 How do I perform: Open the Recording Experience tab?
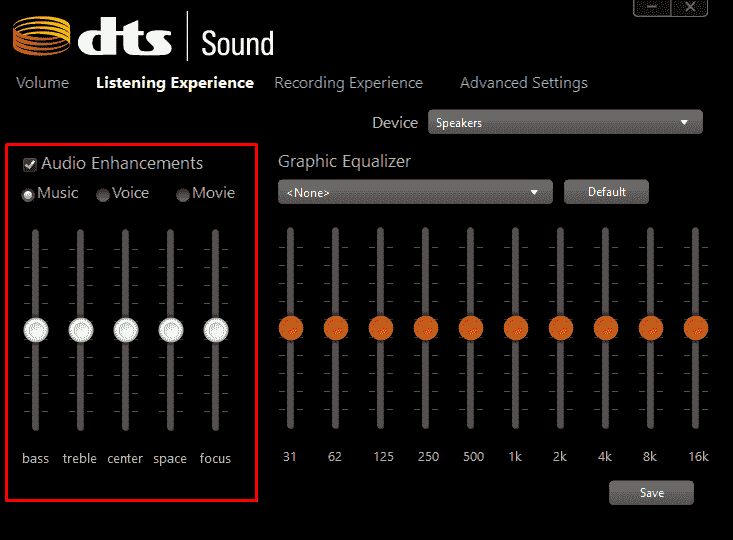pyautogui.click(x=348, y=83)
